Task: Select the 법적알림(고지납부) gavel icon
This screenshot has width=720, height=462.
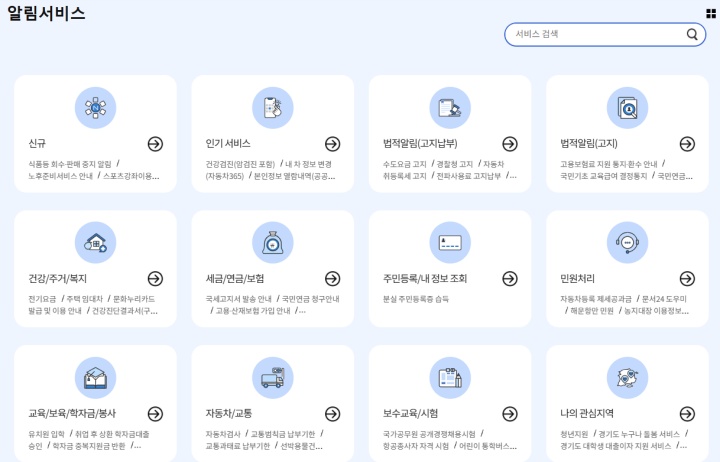Action: pyautogui.click(x=450, y=108)
